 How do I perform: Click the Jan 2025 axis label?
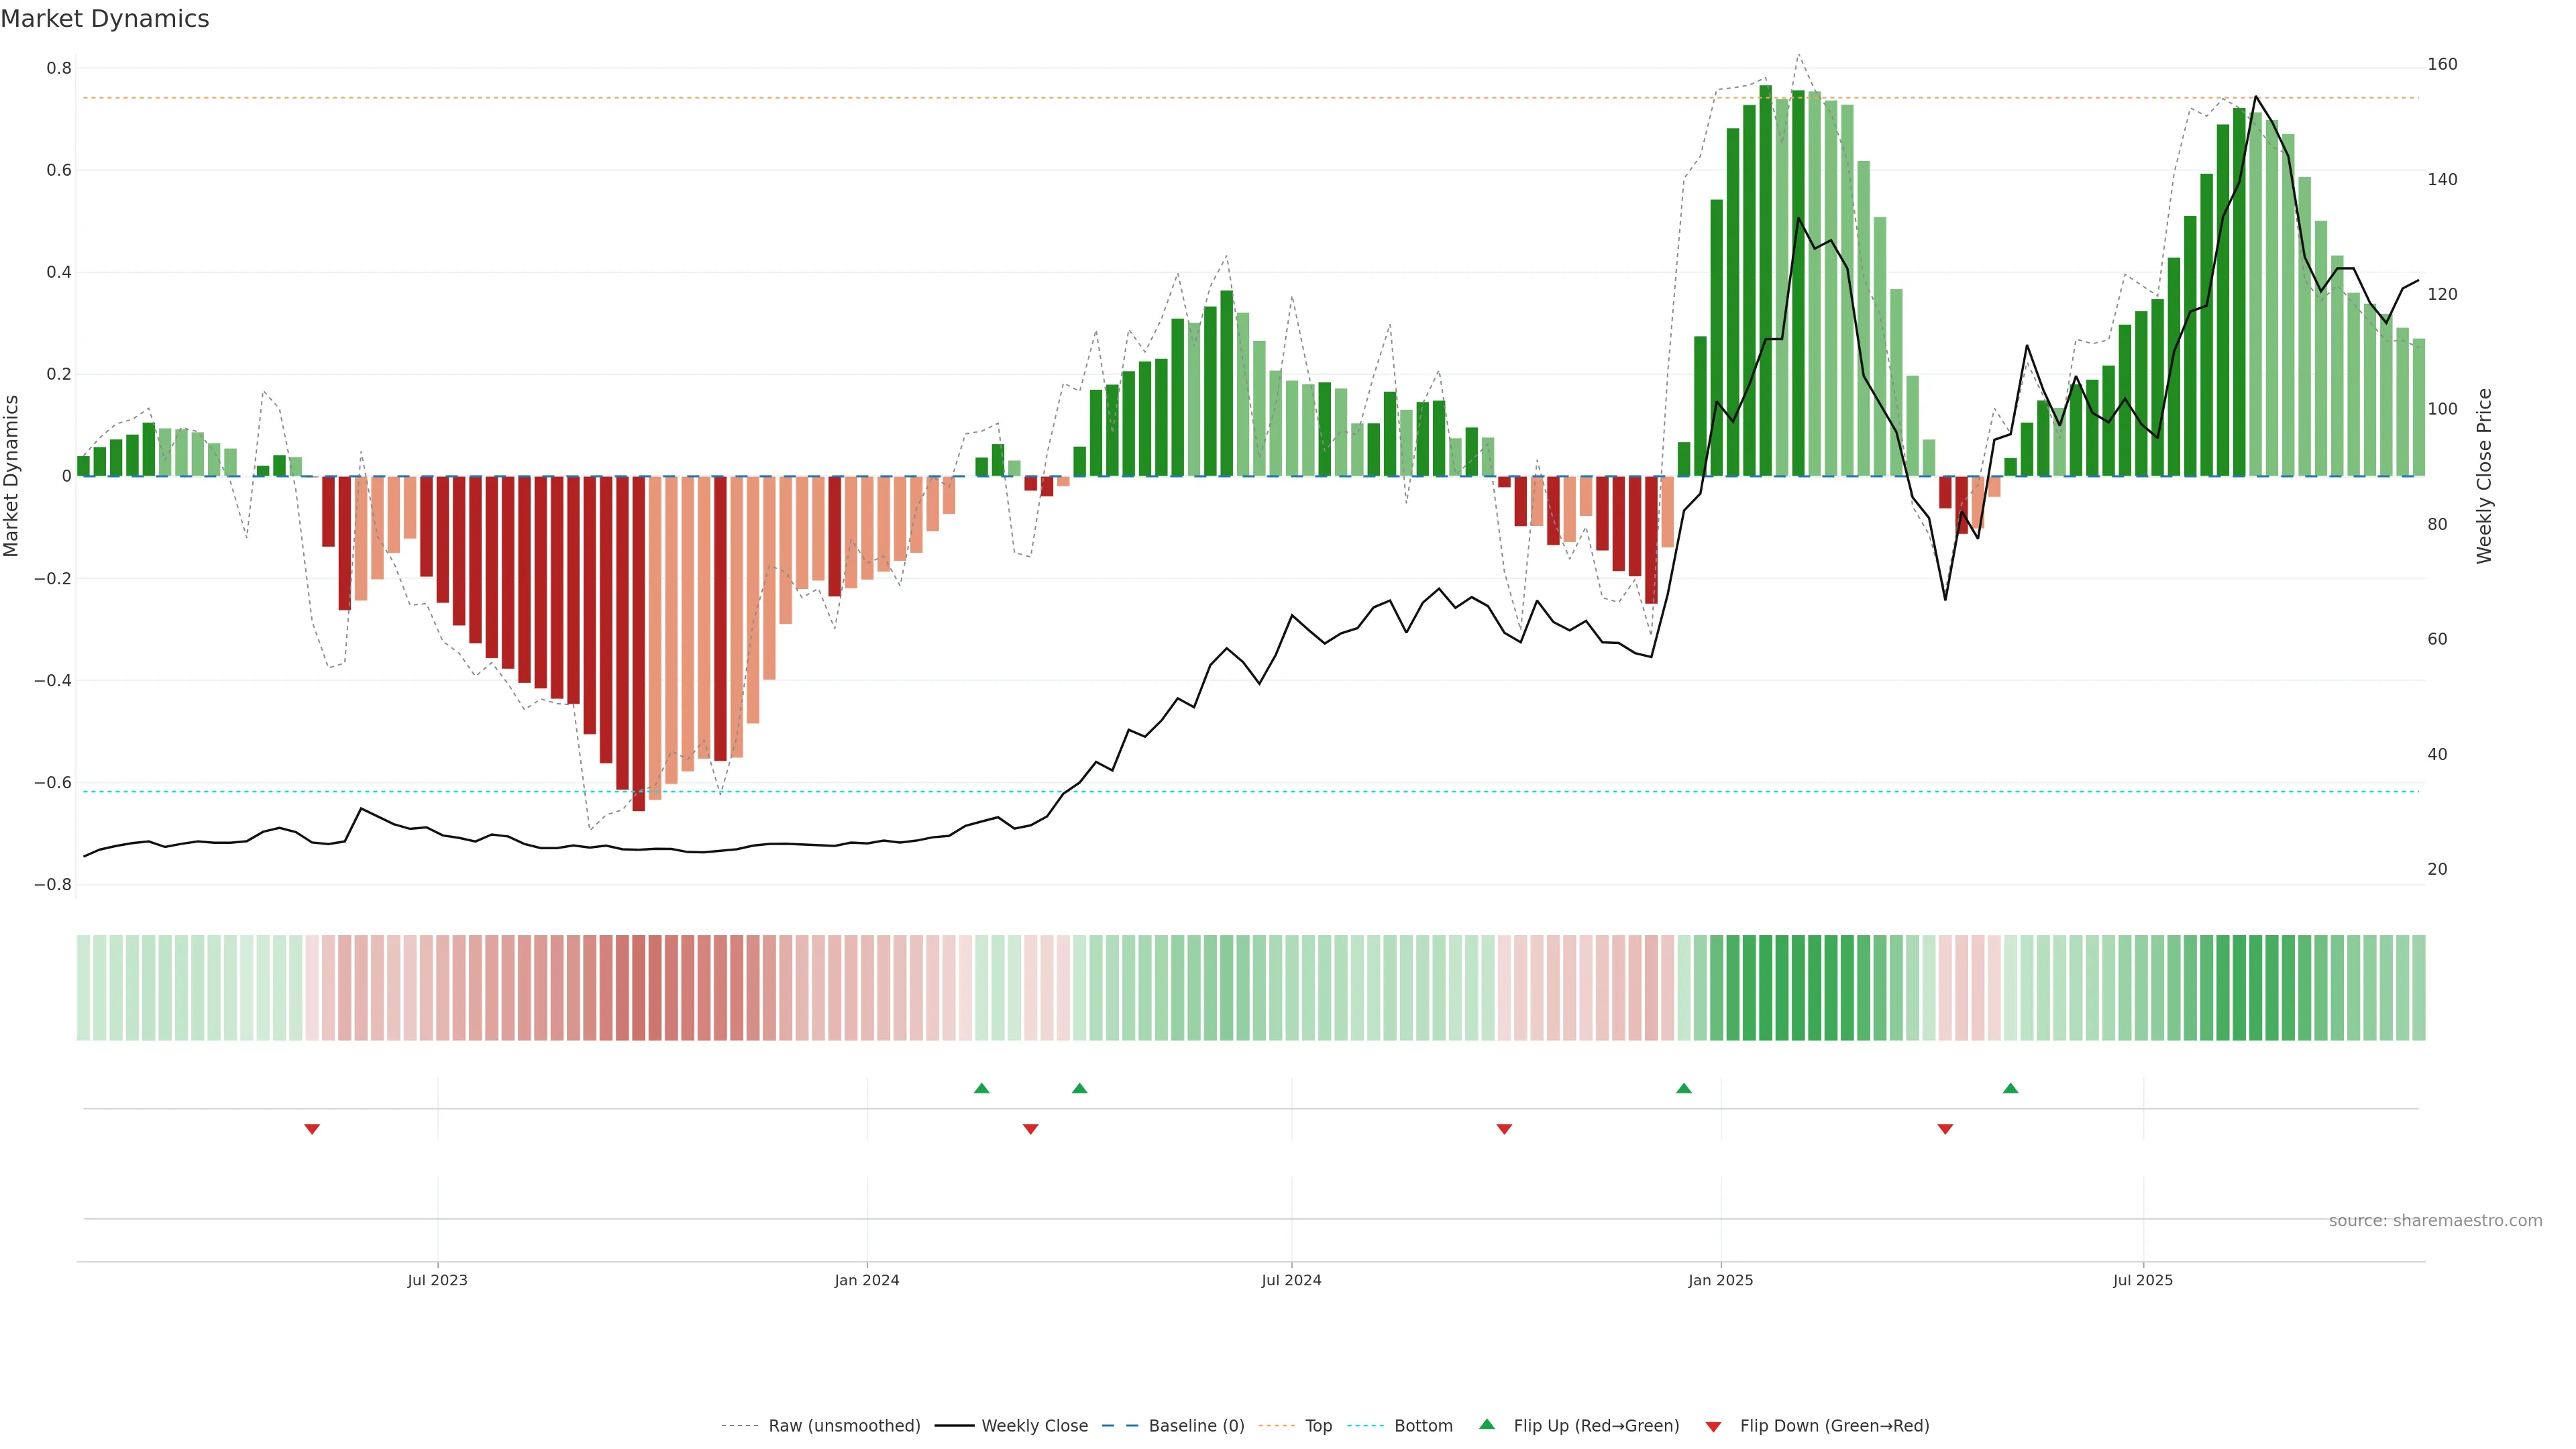(1720, 1280)
